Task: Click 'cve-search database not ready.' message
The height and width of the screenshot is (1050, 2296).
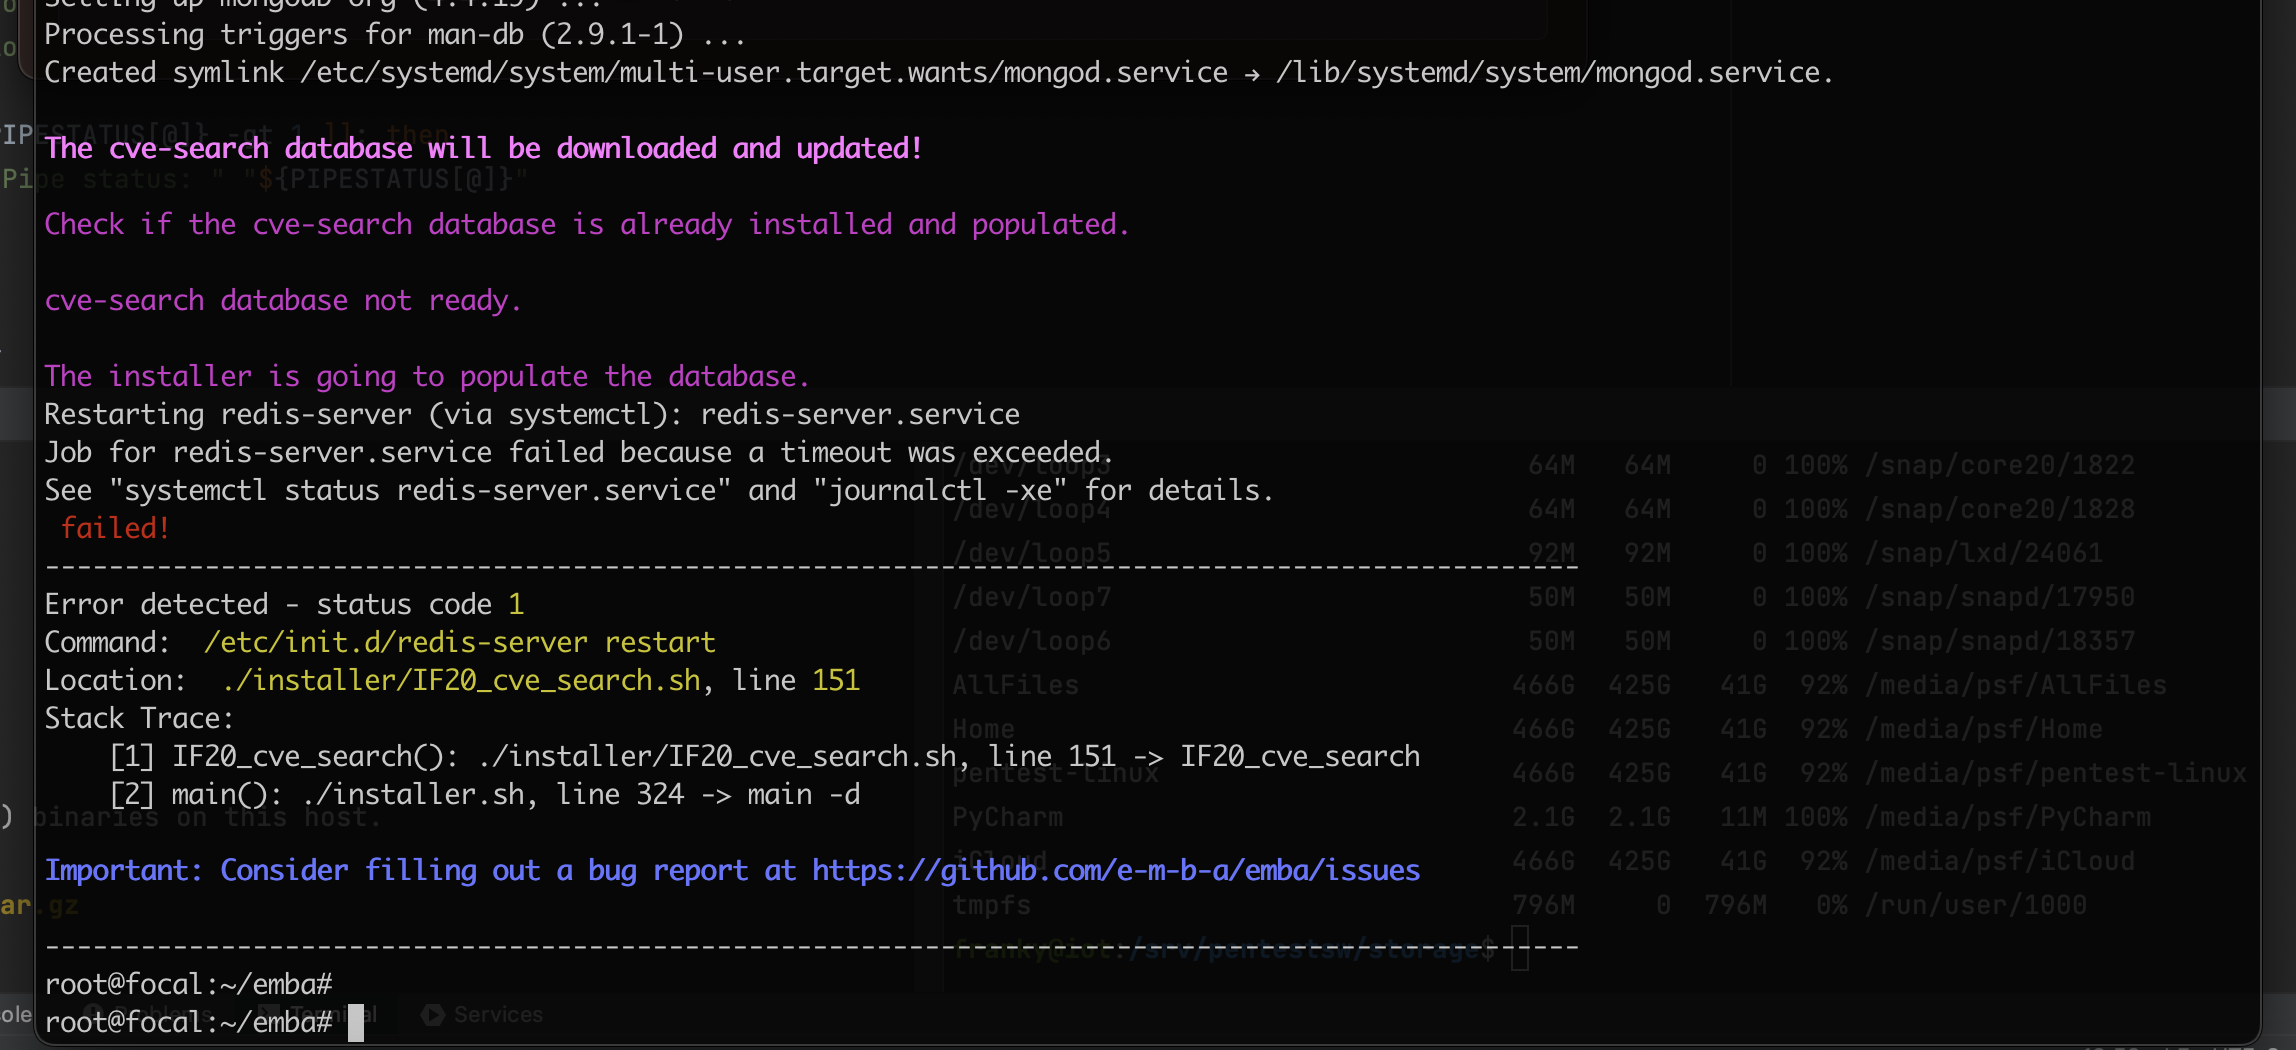Action: 283,300
